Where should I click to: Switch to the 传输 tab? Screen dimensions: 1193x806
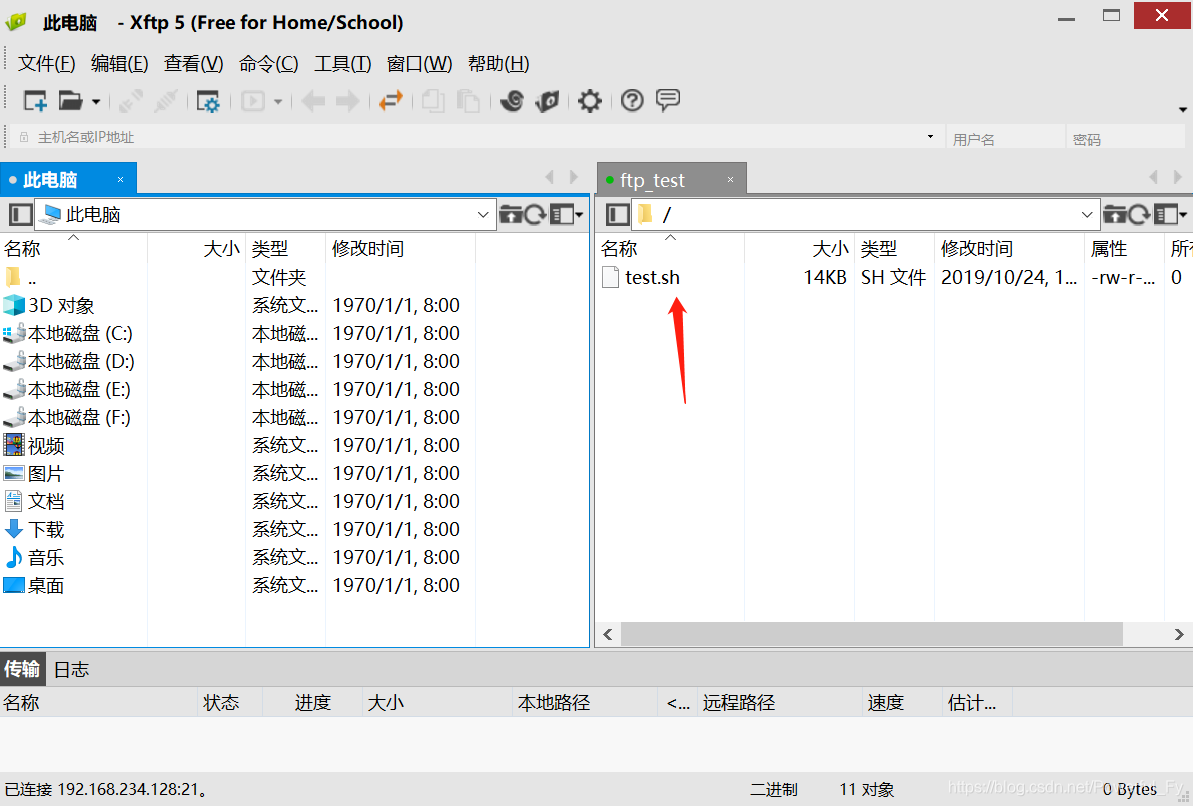22,669
